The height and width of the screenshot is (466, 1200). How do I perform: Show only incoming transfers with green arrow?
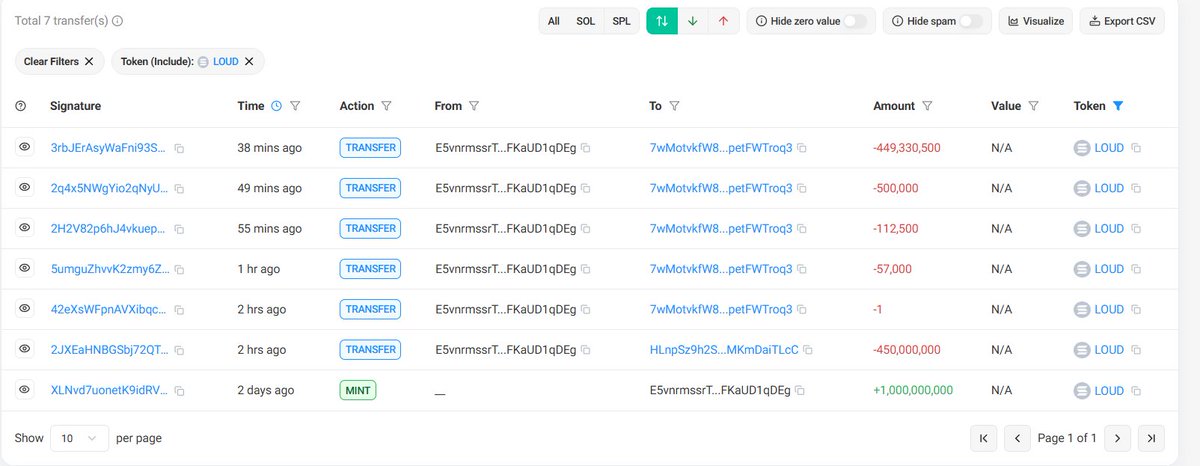pos(692,21)
